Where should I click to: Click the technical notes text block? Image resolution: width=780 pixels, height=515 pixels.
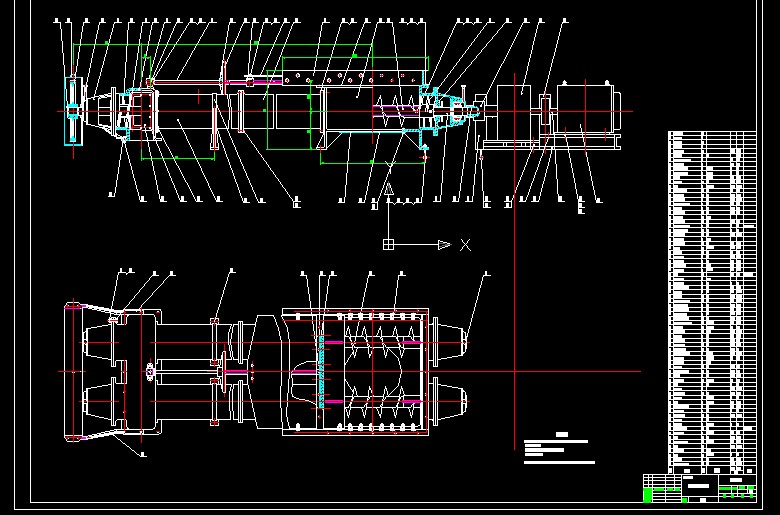point(558,450)
